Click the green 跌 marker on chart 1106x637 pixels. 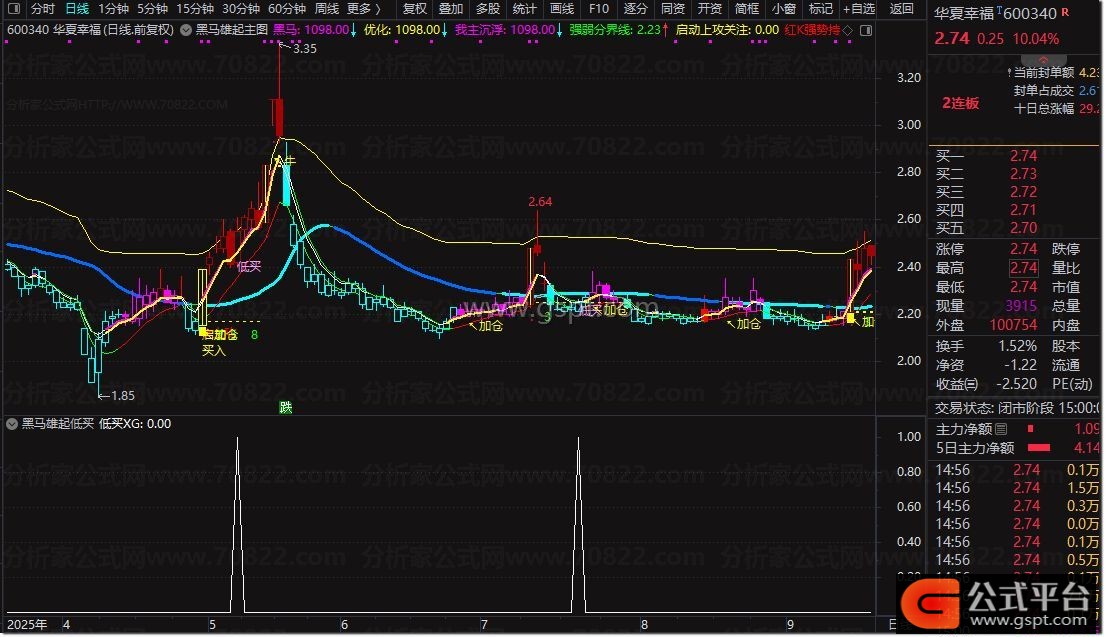[x=286, y=407]
